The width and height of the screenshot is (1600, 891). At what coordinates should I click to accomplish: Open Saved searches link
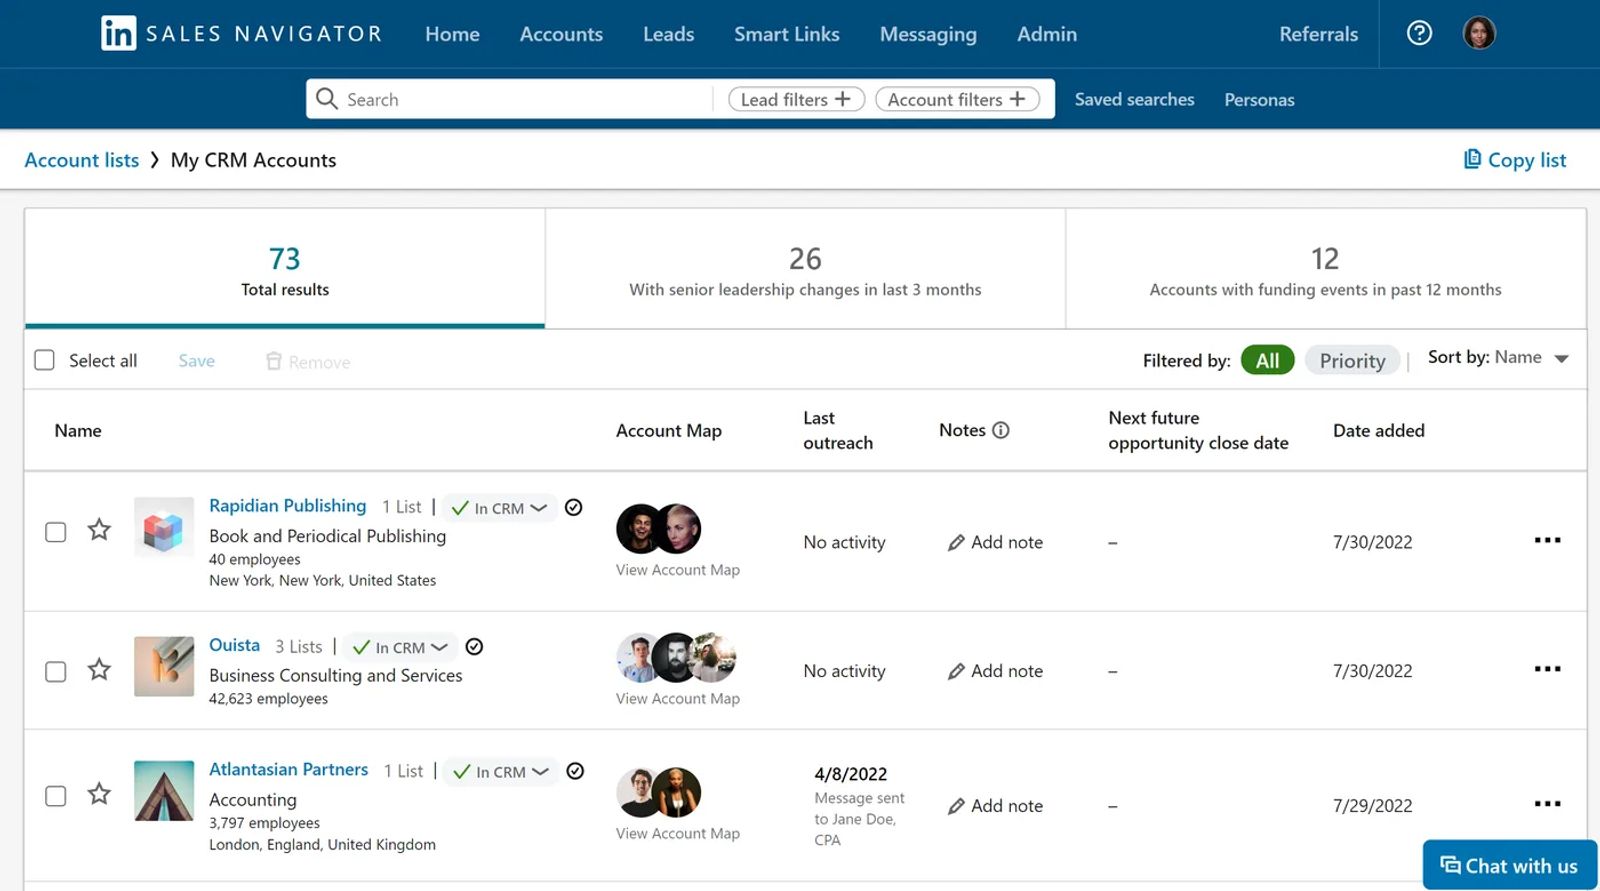coord(1134,99)
